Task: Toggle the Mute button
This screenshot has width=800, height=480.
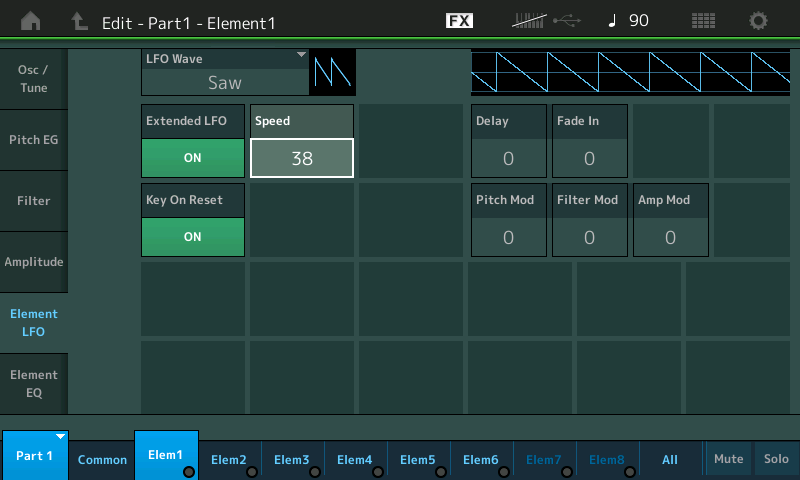Action: click(728, 459)
